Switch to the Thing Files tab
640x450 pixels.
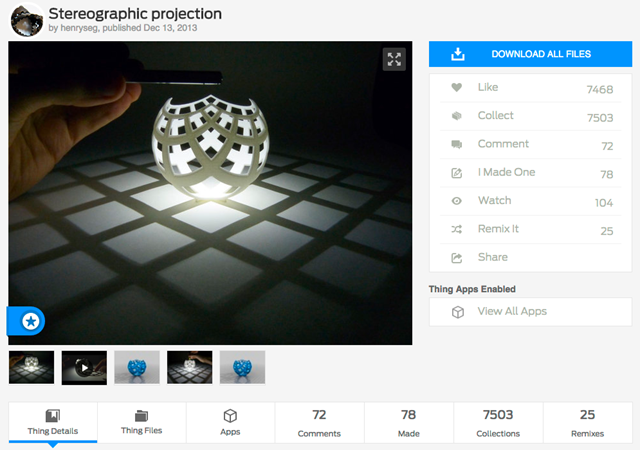click(x=141, y=422)
